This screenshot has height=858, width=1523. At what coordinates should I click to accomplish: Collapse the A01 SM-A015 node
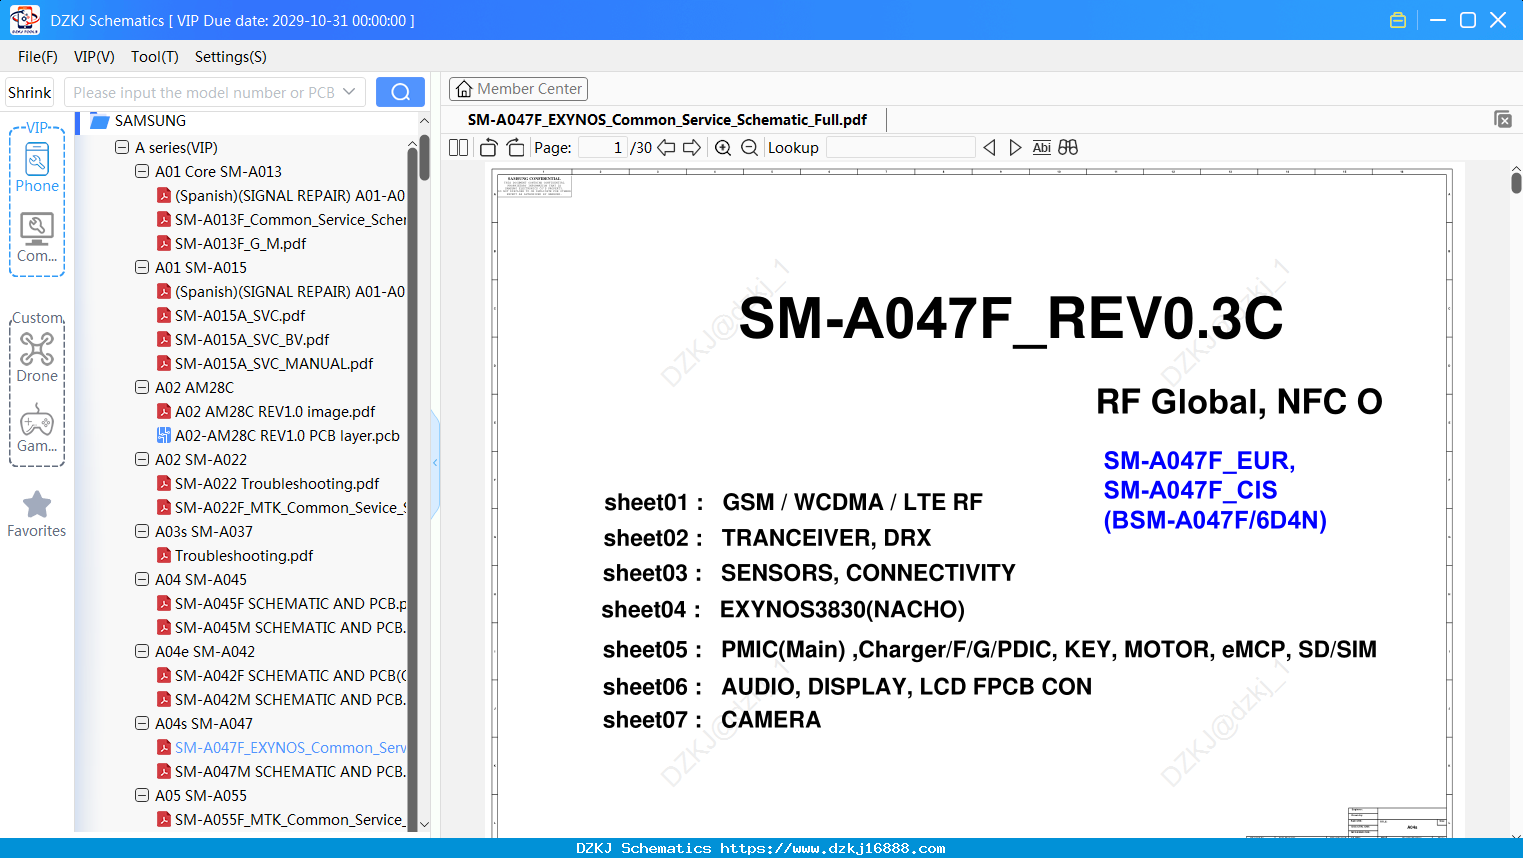coord(142,268)
